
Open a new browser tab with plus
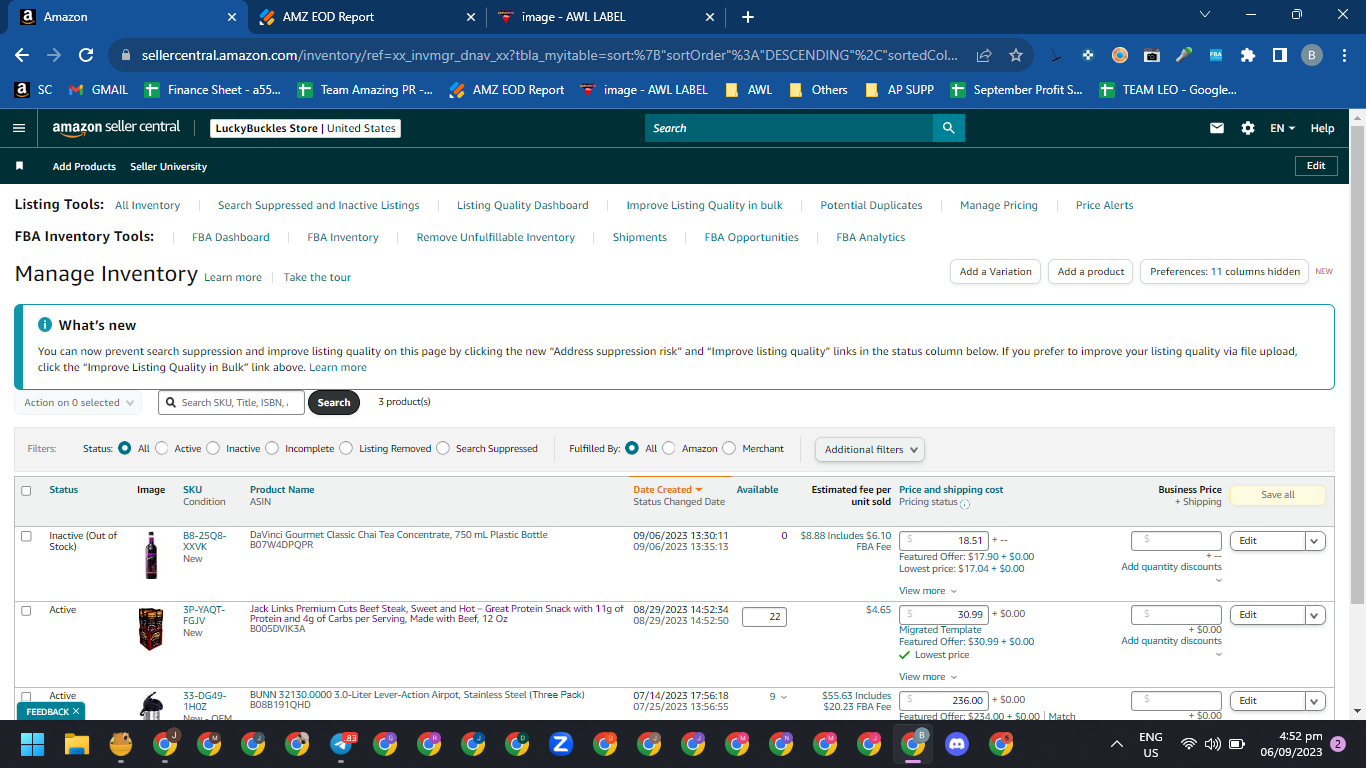click(x=748, y=17)
